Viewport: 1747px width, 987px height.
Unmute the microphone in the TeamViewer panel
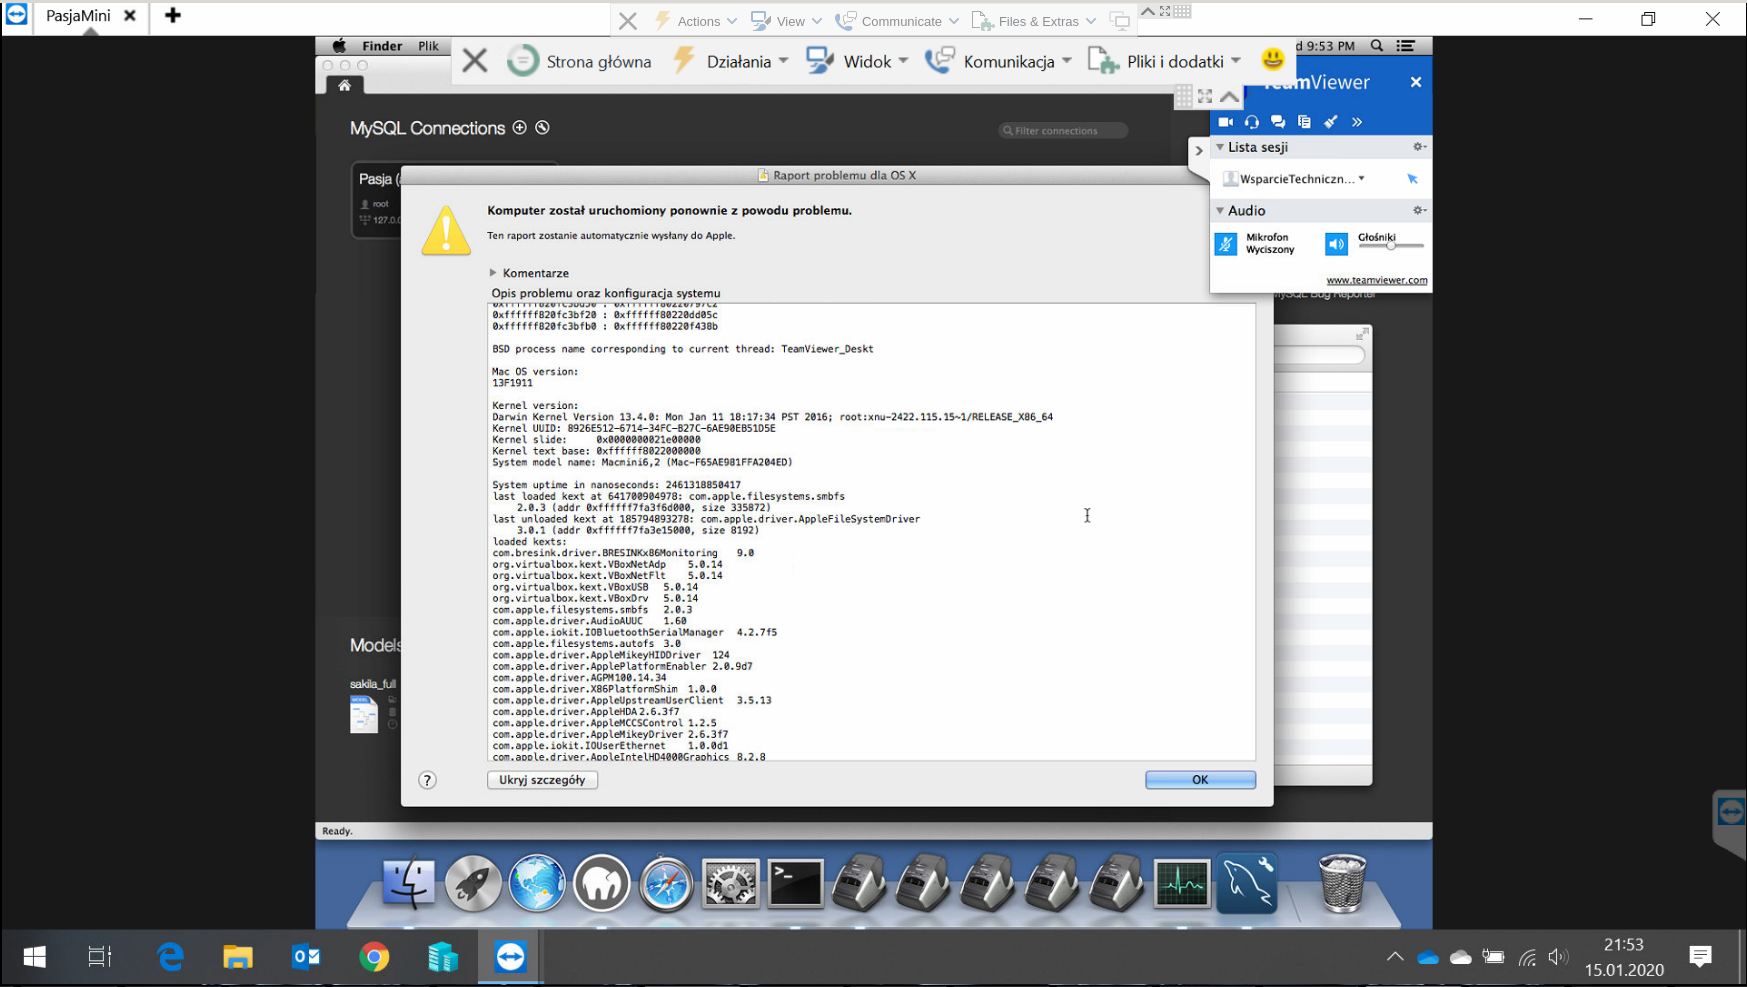[x=1225, y=244]
